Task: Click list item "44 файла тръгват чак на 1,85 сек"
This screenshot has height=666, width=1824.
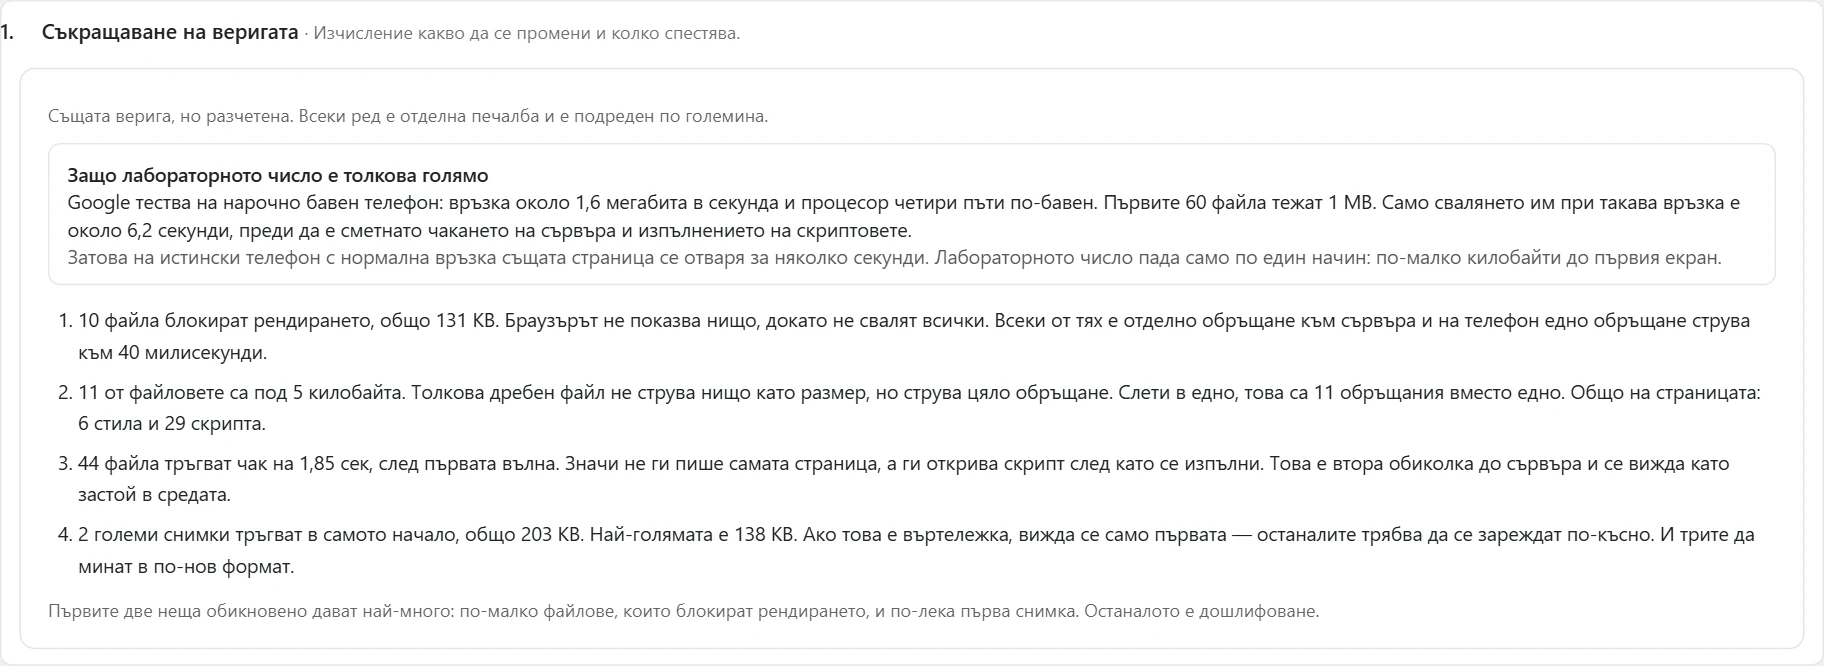Action: 904,479
